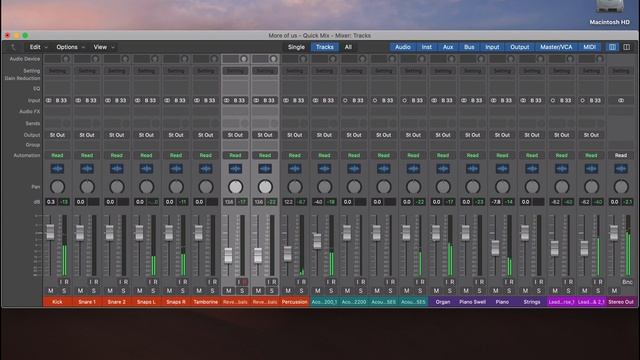This screenshot has width=640, height=360.
Task: Open the Options menu in the mixer
Action: [70, 47]
